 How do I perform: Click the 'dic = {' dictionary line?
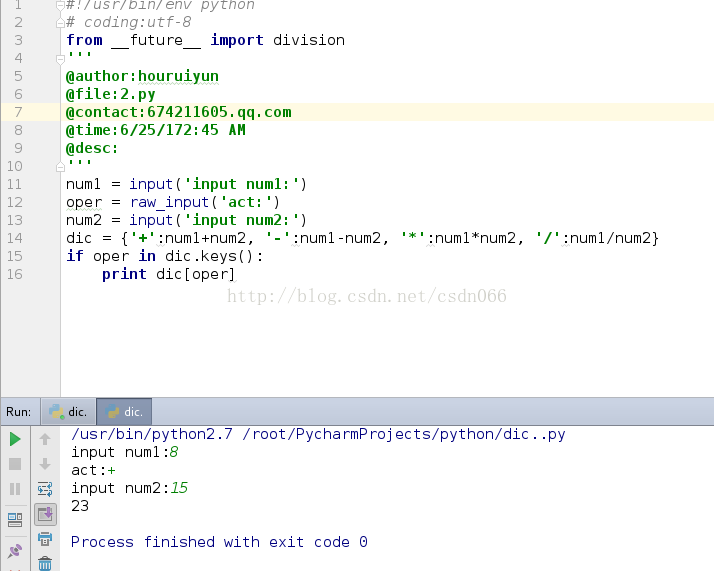point(362,238)
